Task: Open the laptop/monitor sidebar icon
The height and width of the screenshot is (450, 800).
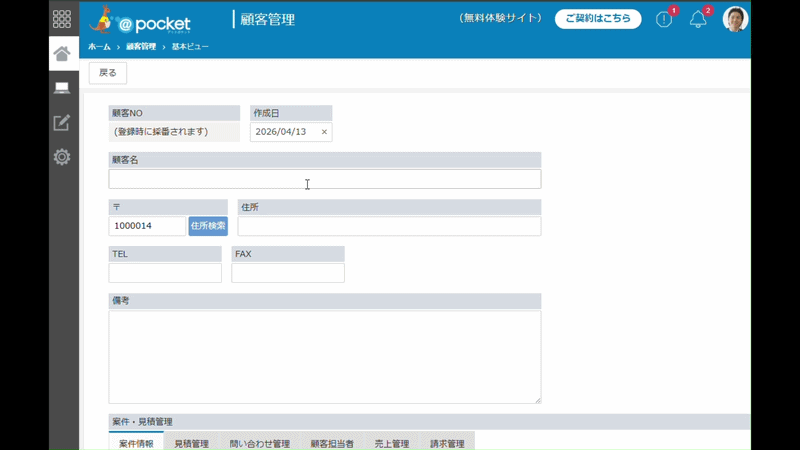Action: (x=62, y=88)
